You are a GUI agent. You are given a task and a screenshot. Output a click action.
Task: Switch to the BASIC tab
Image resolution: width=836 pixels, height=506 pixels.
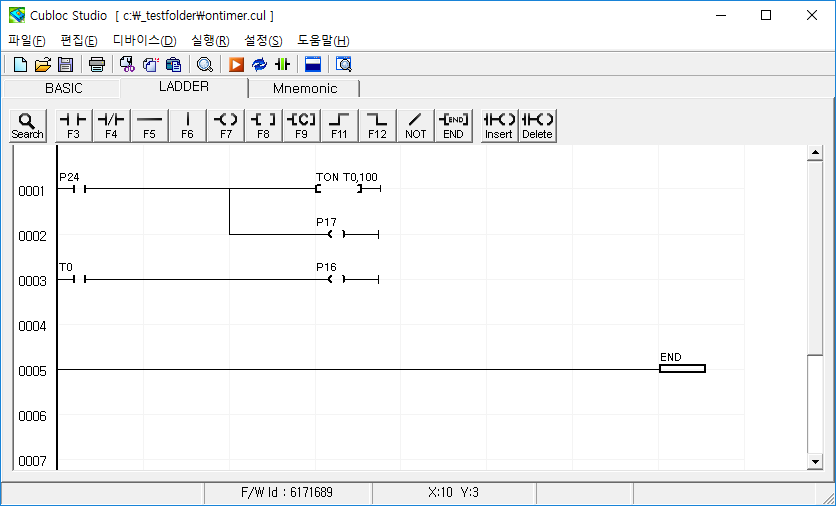click(64, 88)
